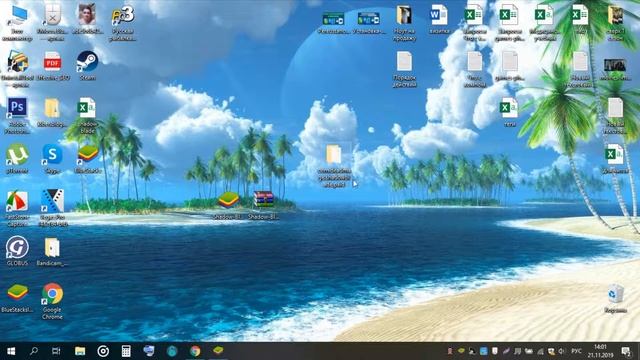The width and height of the screenshot is (640, 360).
Task: Select the folder near the mouse cursor
Action: click(333, 155)
